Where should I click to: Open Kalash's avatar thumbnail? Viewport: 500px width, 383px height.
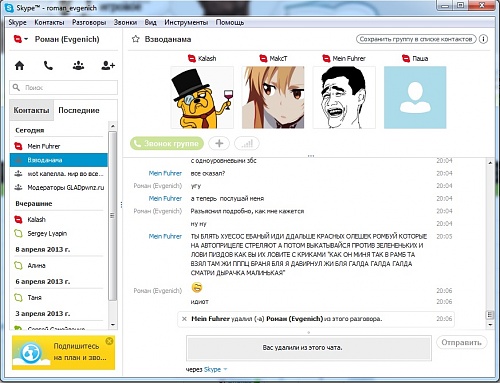coord(202,97)
